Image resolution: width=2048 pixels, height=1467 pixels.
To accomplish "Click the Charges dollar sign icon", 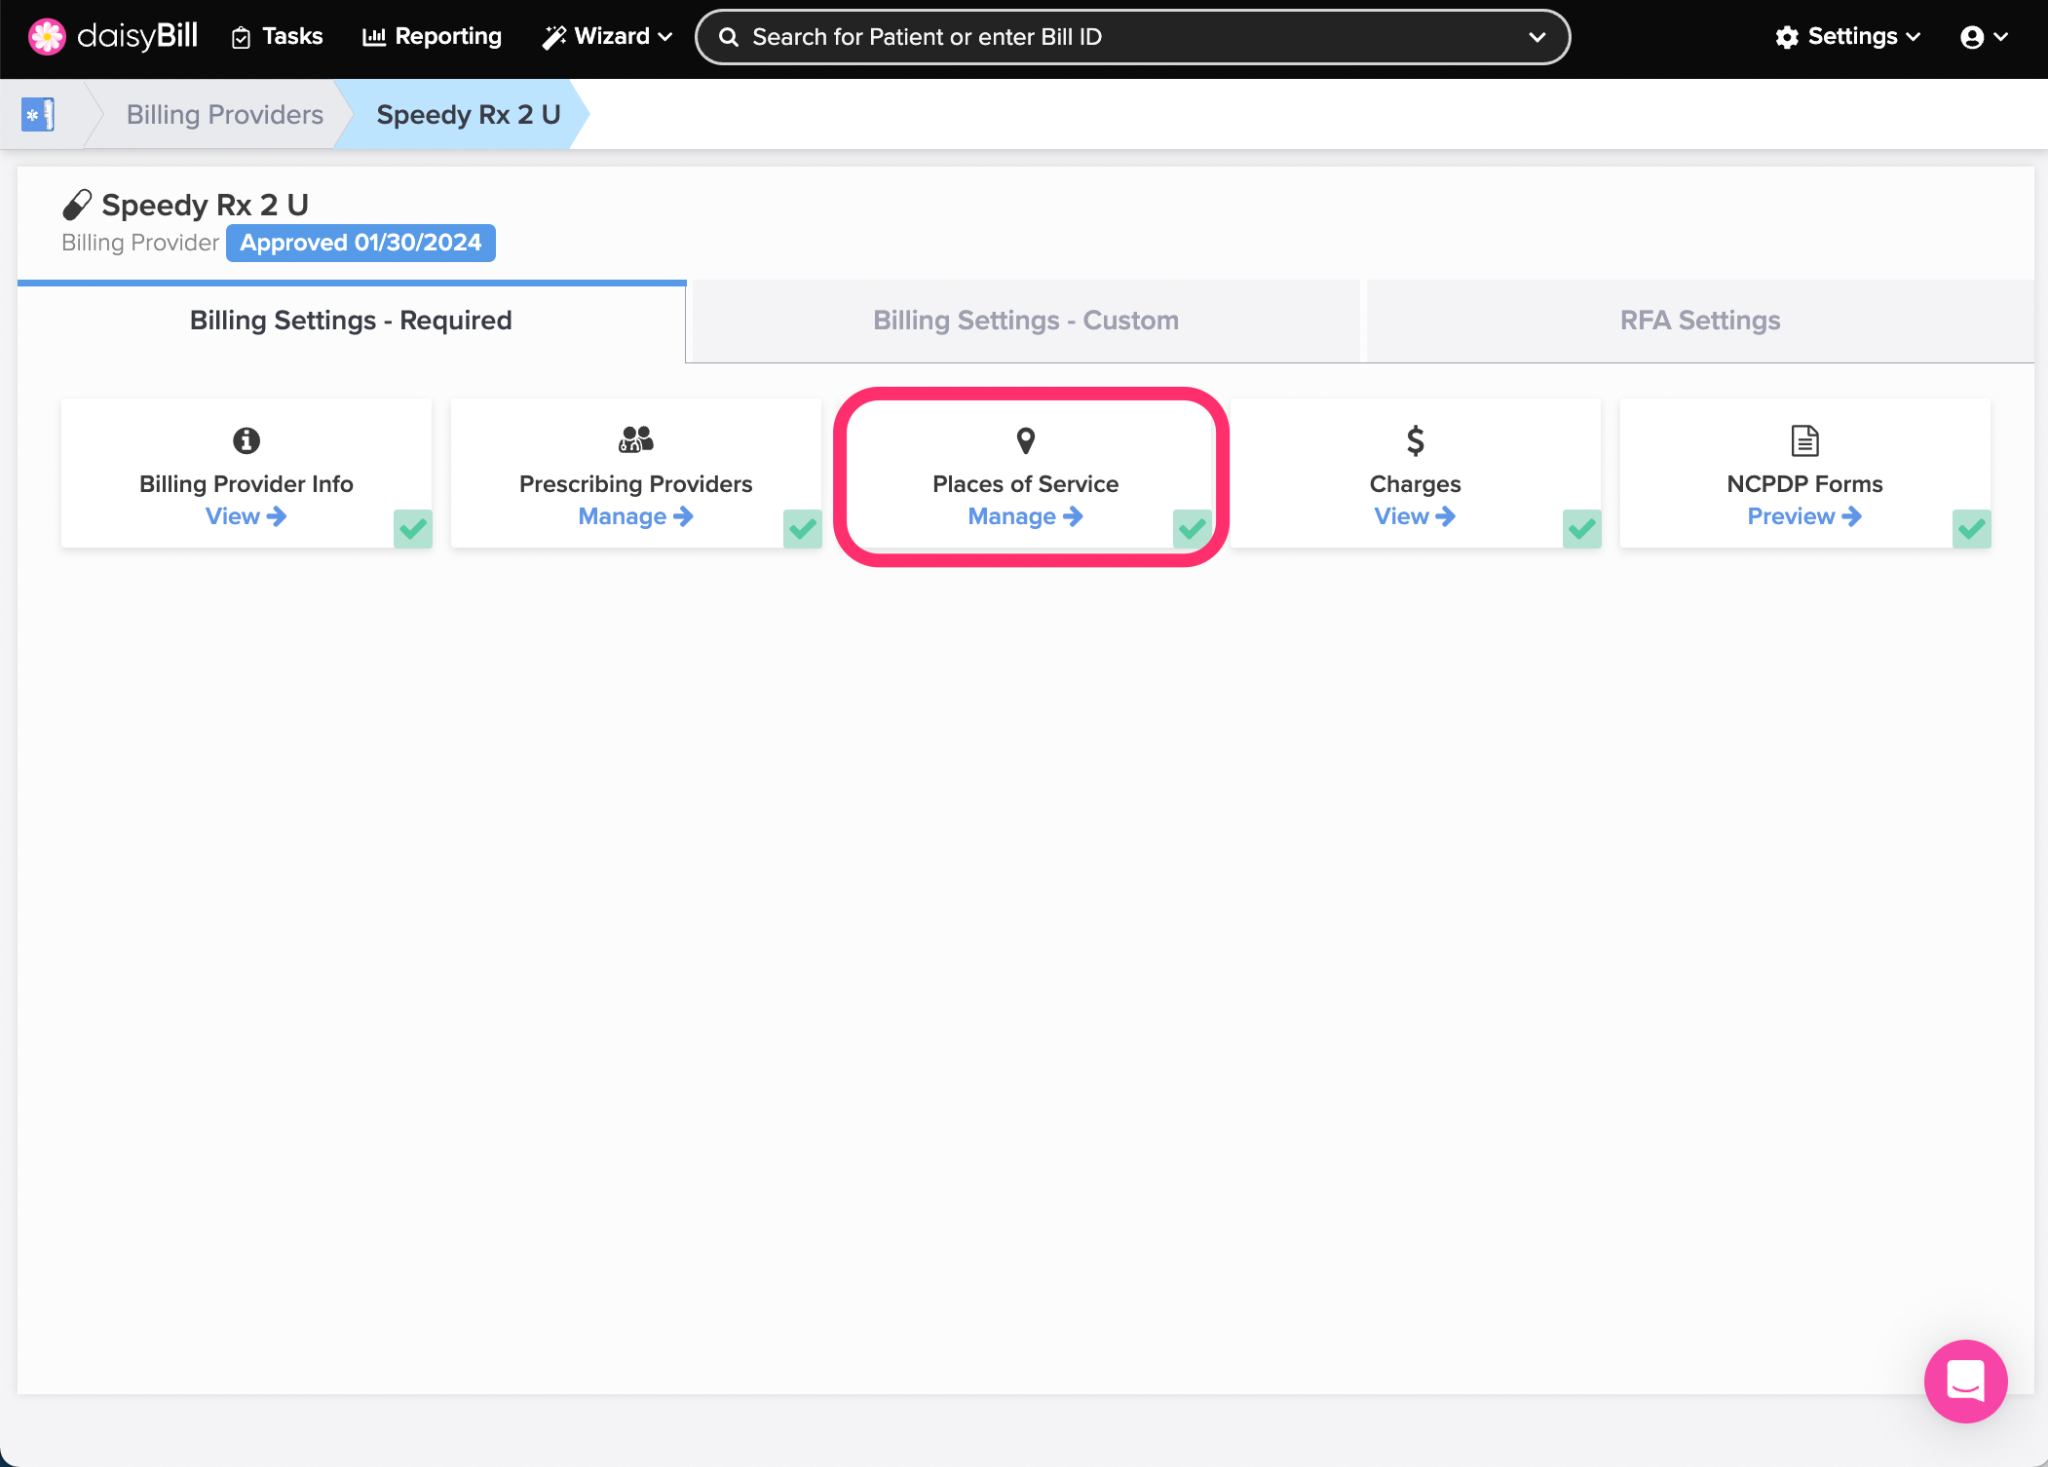I will [x=1415, y=440].
